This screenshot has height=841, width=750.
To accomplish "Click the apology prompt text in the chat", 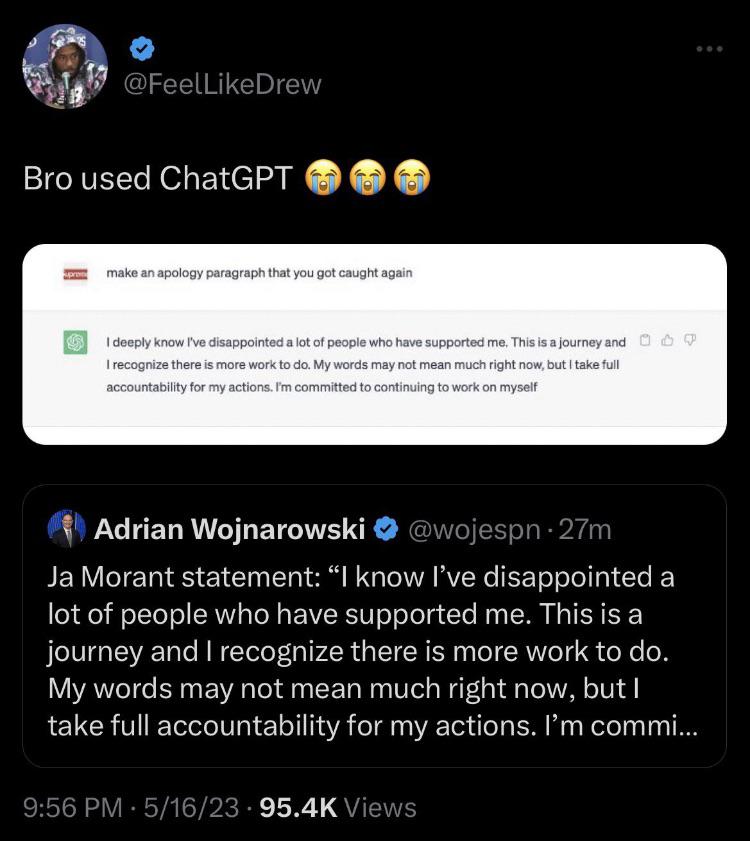I will click(x=259, y=273).
